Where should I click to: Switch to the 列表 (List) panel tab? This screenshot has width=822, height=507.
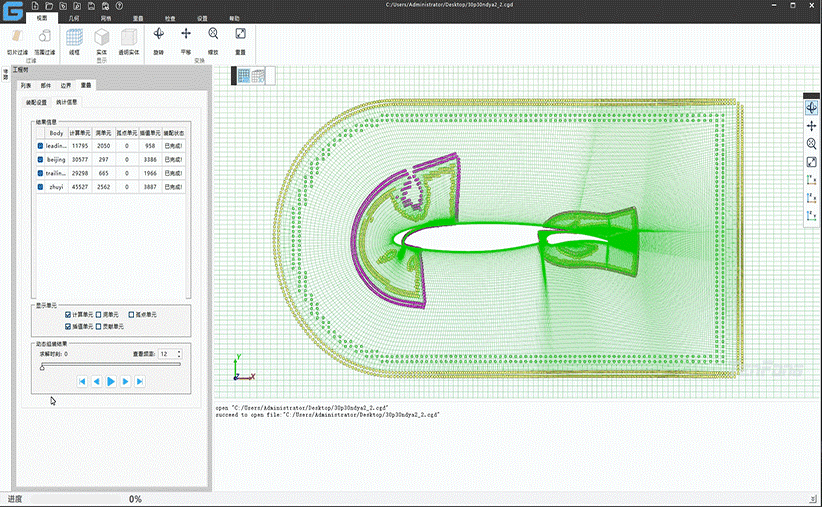(26, 85)
